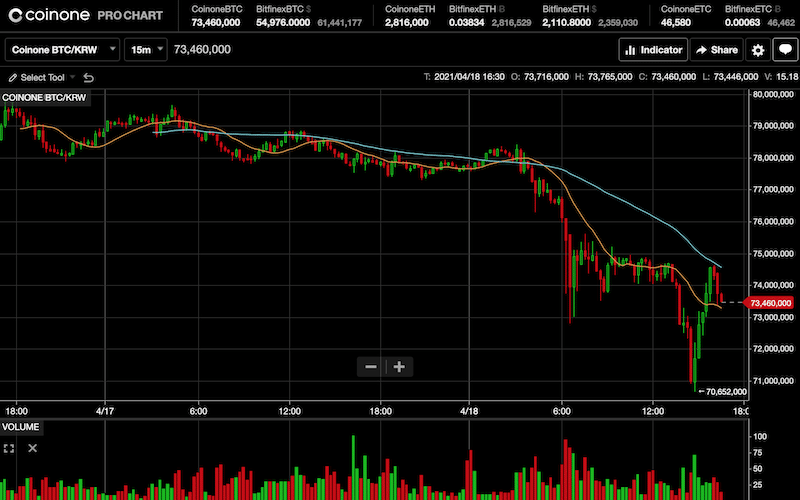The height and width of the screenshot is (500, 800).
Task: Zoom in with the plus button
Action: [399, 366]
